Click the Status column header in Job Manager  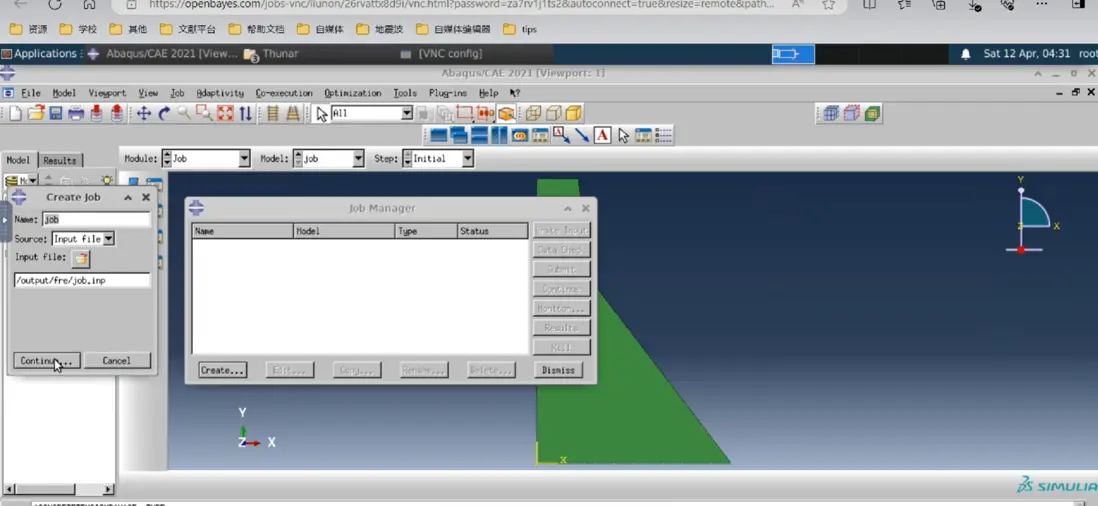point(492,231)
